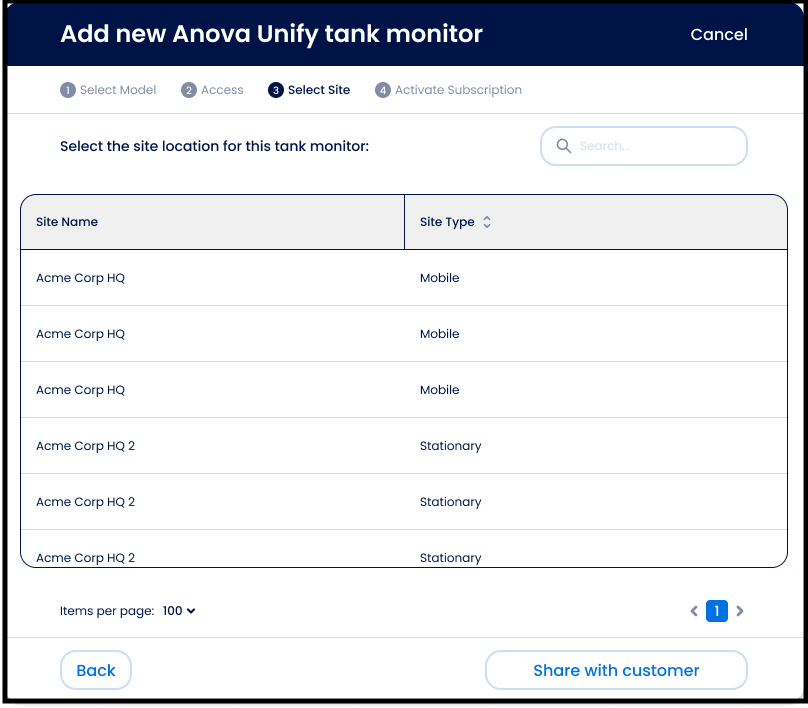Switch to Select Model step
Image resolution: width=808 pixels, height=708 pixels.
[118, 90]
